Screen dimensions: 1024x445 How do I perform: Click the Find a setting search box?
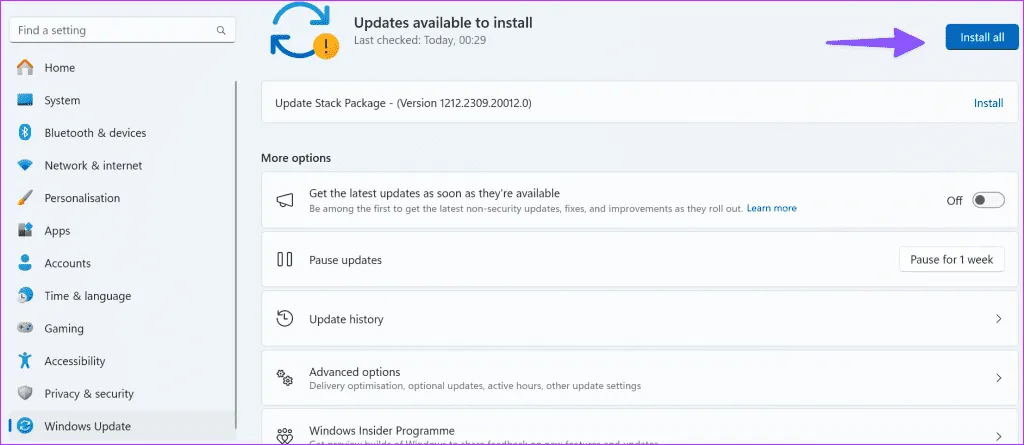point(110,31)
